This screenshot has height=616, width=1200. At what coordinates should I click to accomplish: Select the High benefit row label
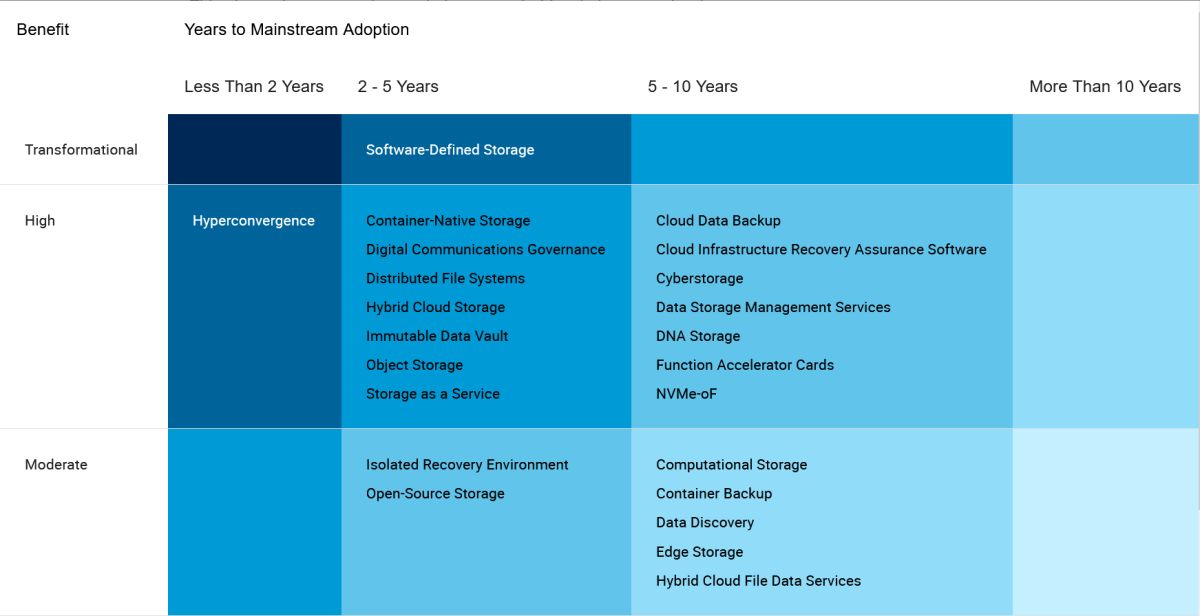point(40,221)
